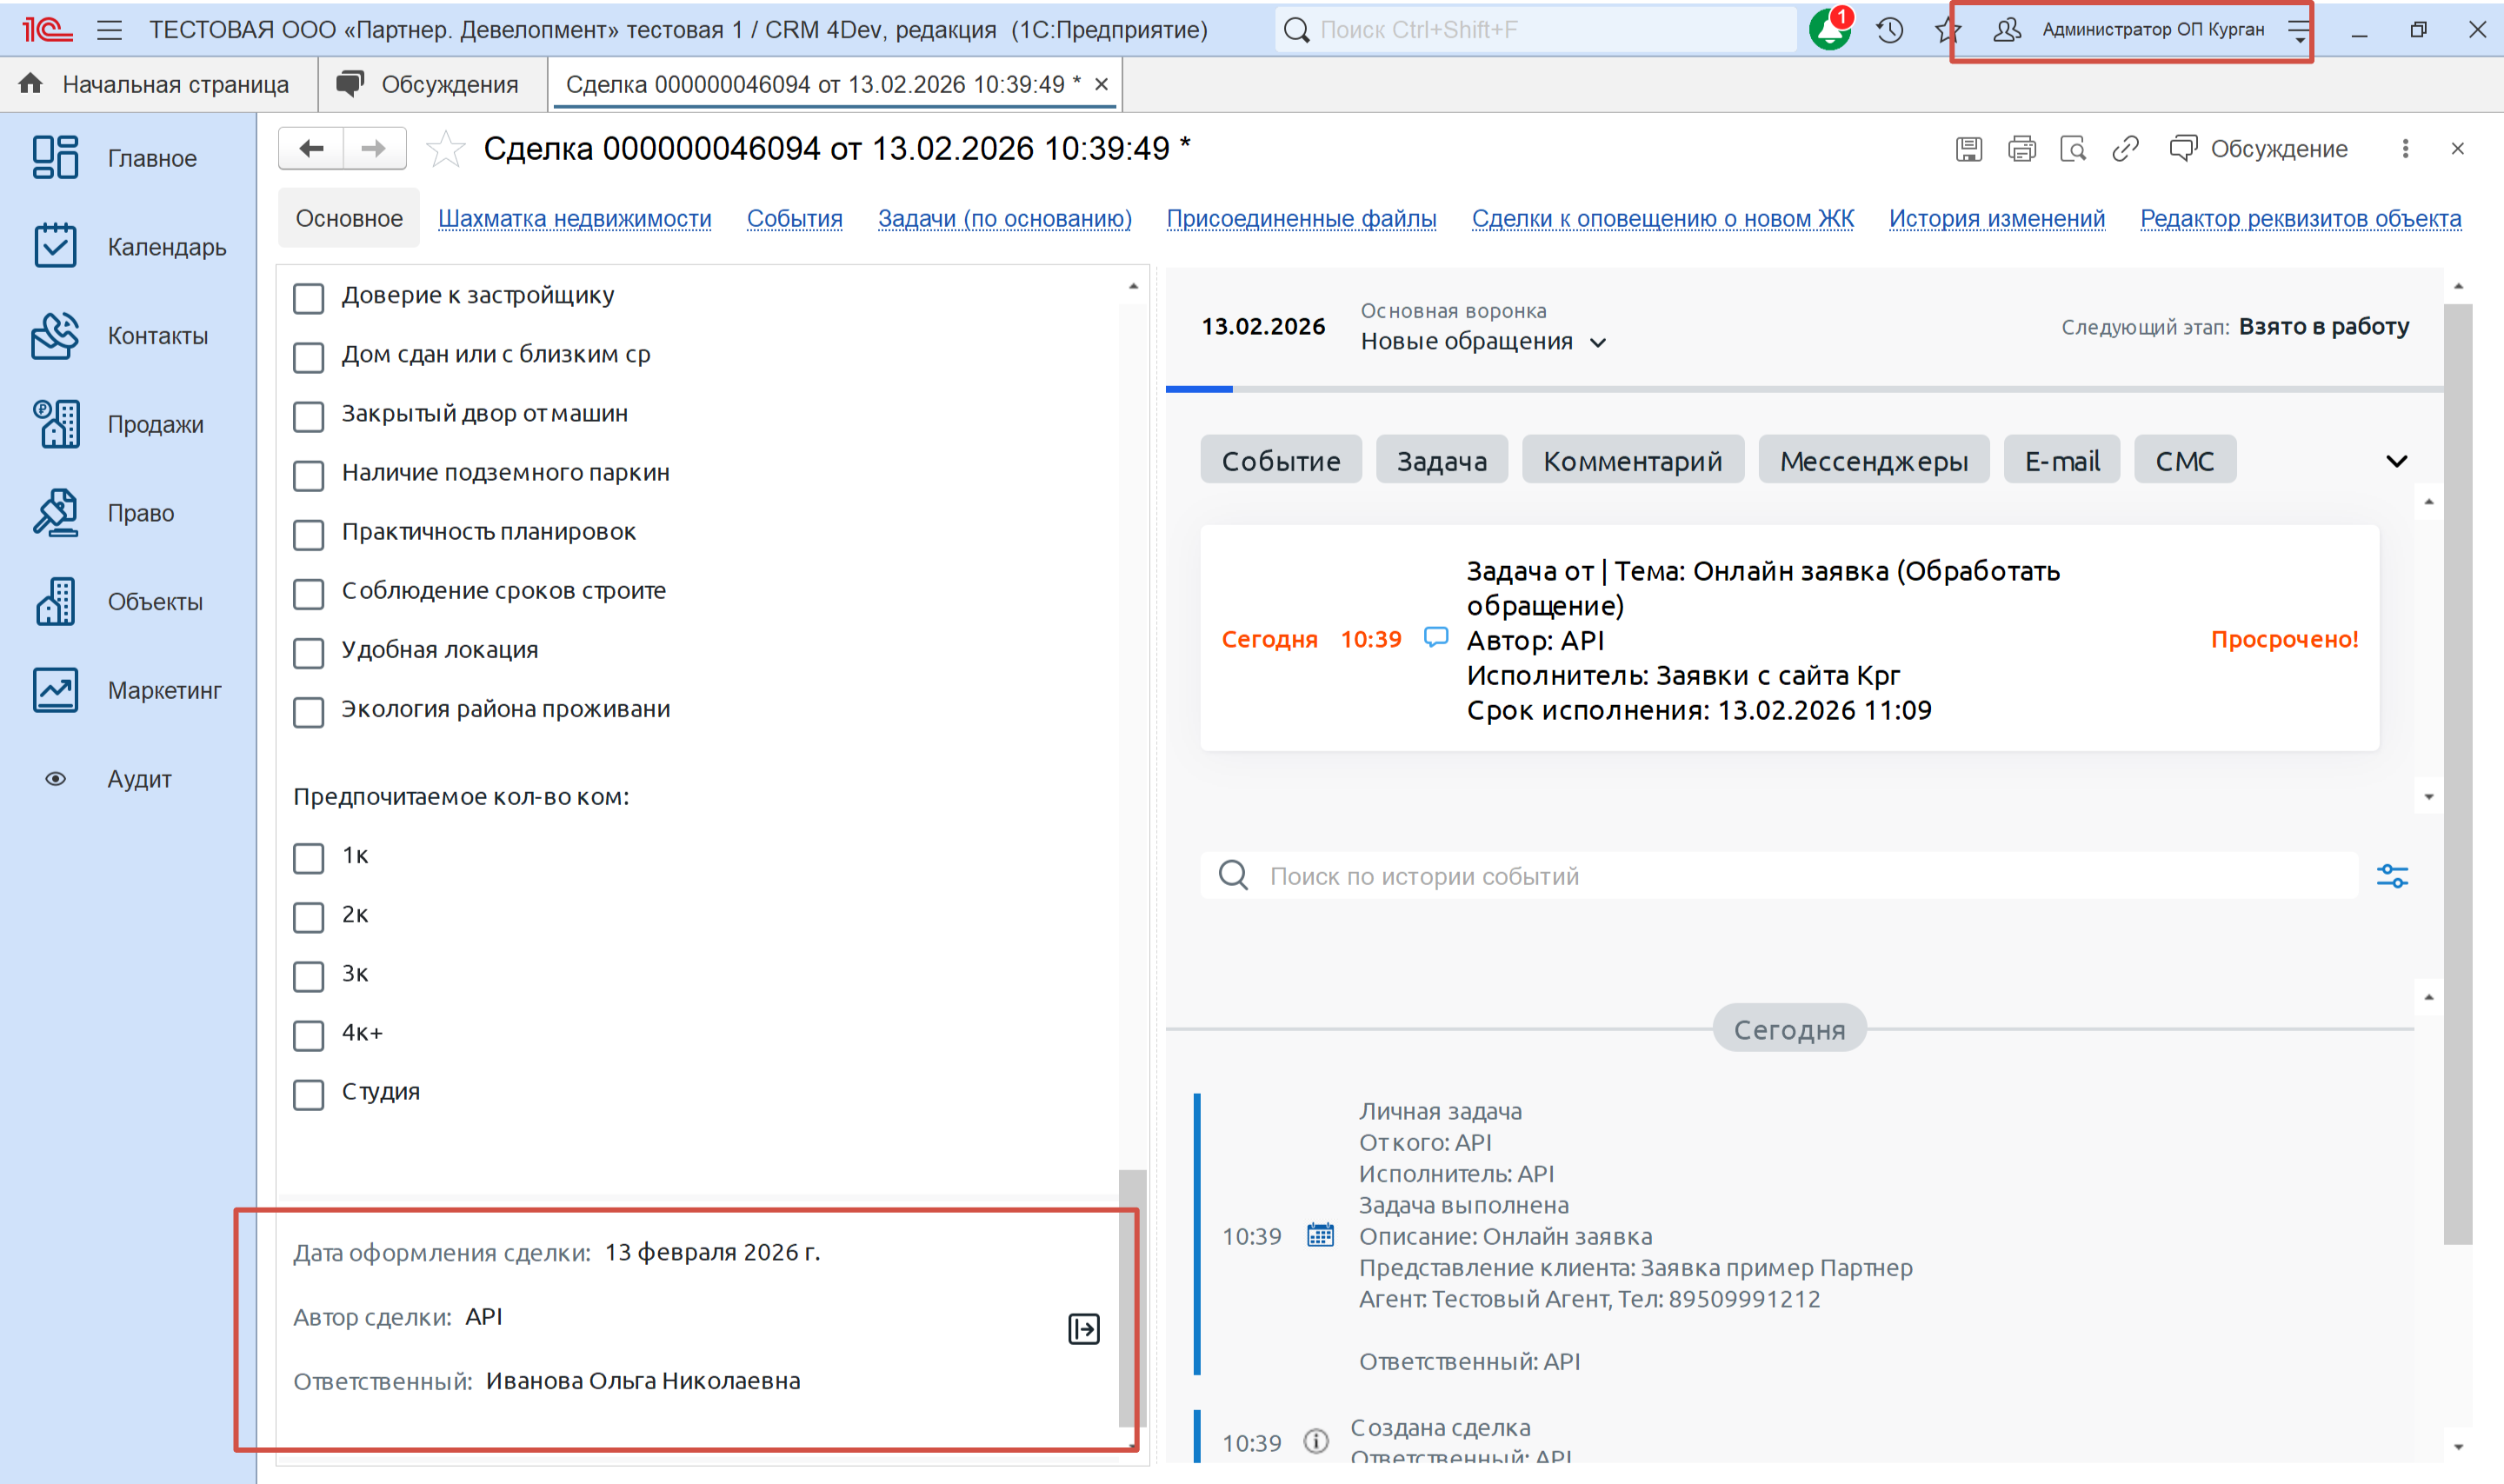This screenshot has height=1484, width=2504.
Task: Click the save diskette icon
Action: pyautogui.click(x=1968, y=149)
